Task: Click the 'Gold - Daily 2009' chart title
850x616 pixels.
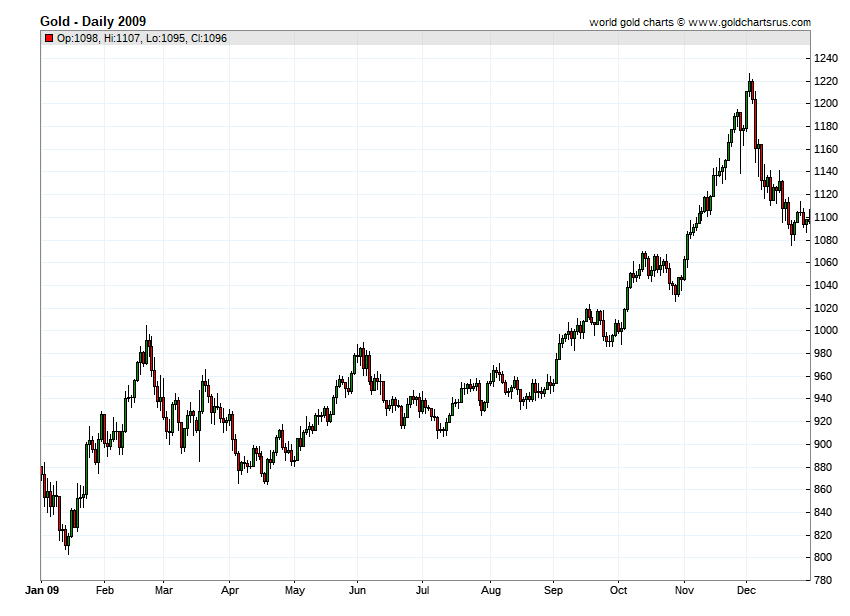Action: pos(93,21)
